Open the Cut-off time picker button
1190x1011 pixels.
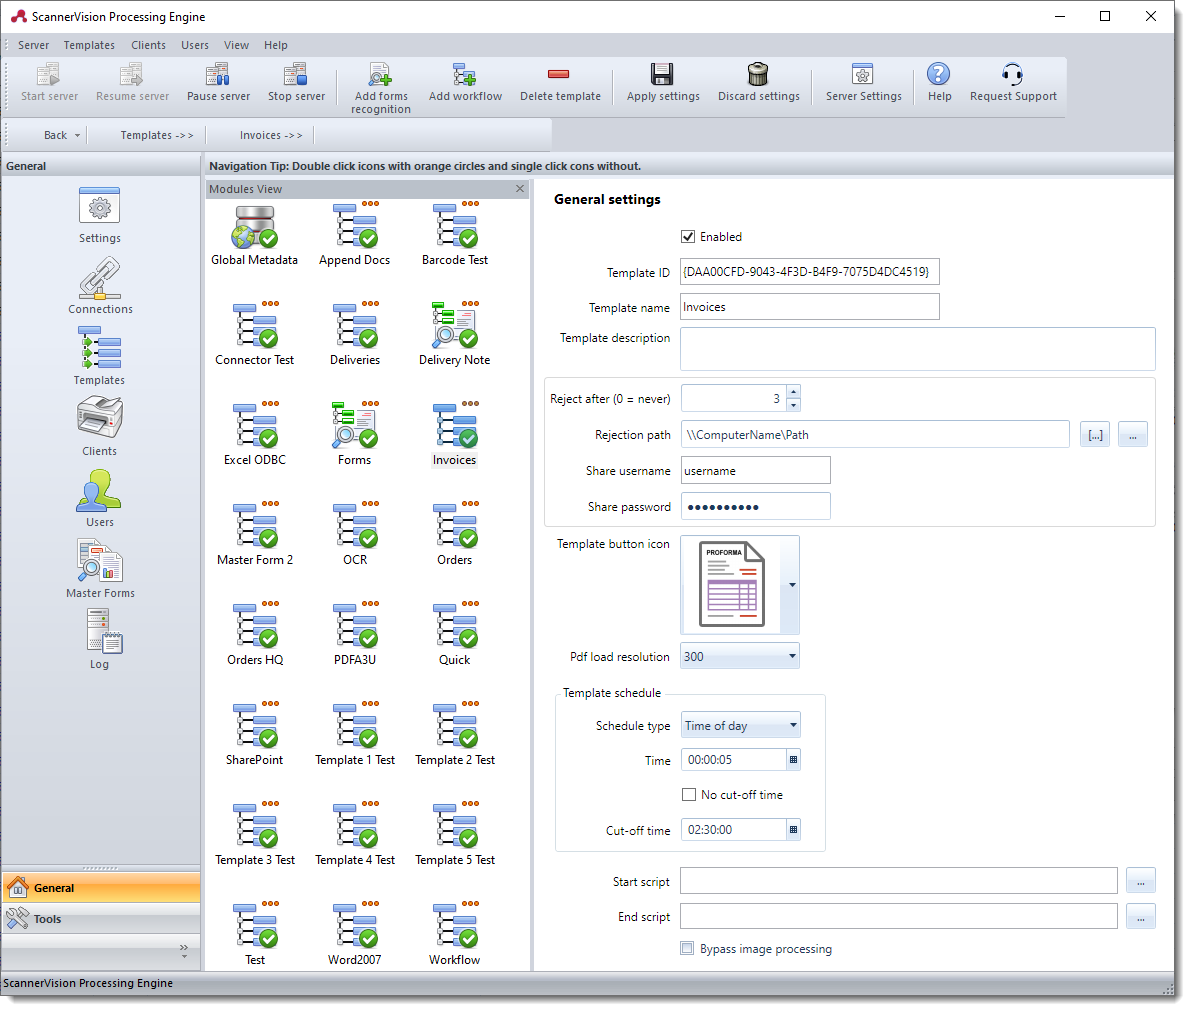tap(793, 830)
